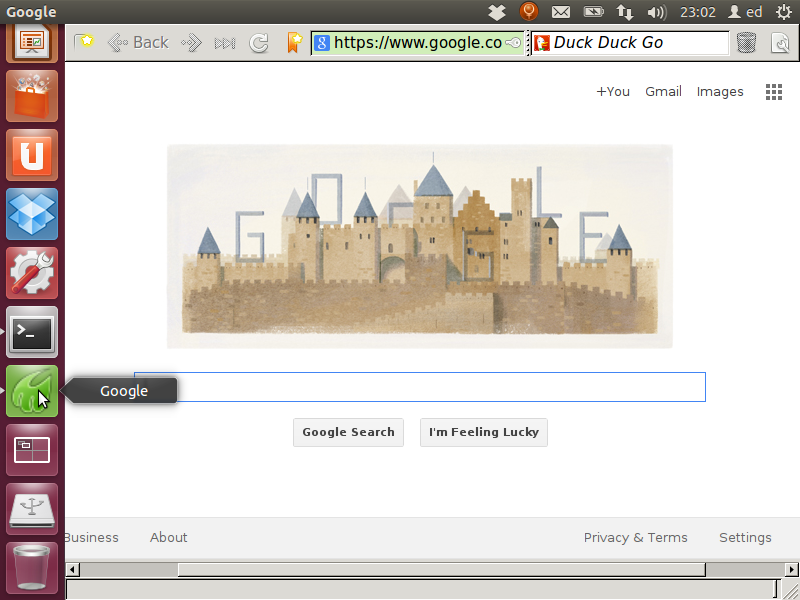Screen dimensions: 800x600
Task: Open Ubuntu Software Center launcher icon
Action: pos(32,96)
